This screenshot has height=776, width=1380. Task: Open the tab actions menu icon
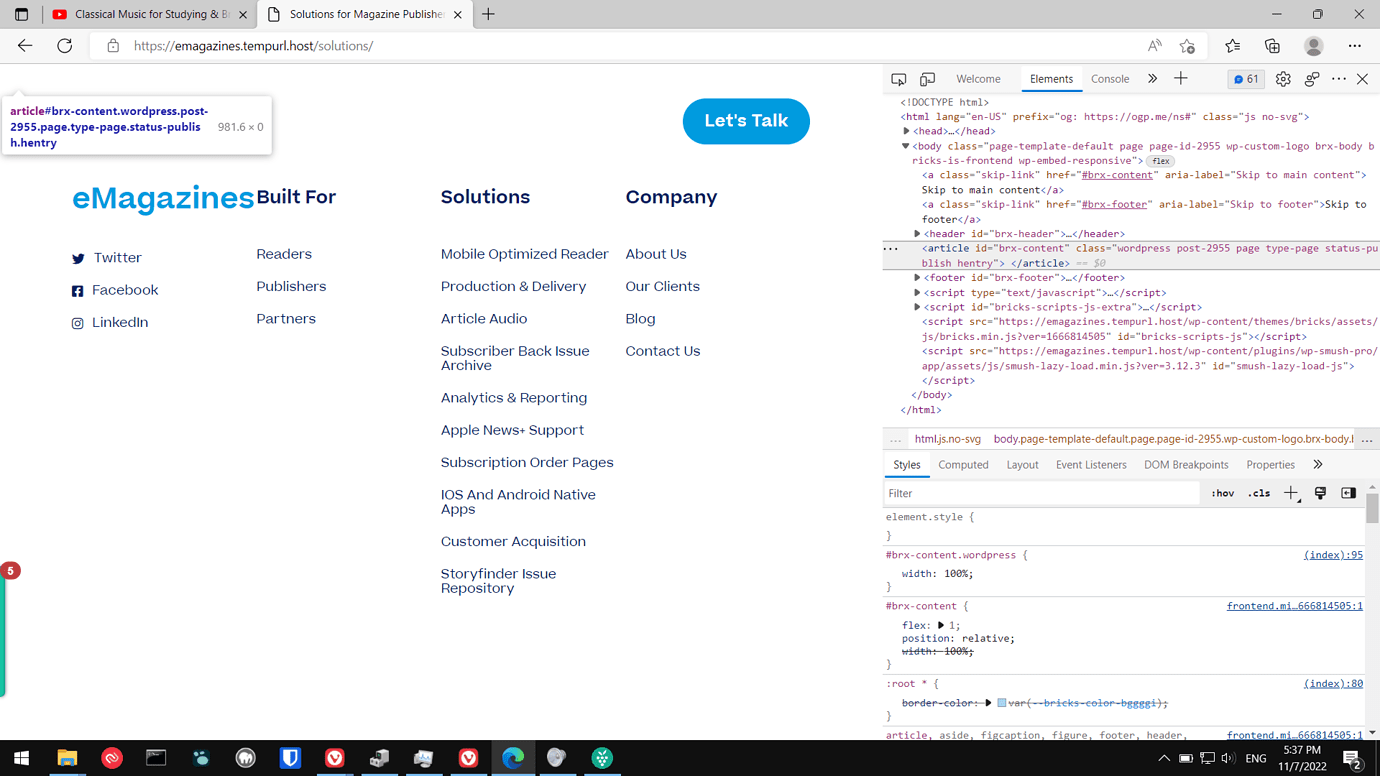(x=21, y=14)
